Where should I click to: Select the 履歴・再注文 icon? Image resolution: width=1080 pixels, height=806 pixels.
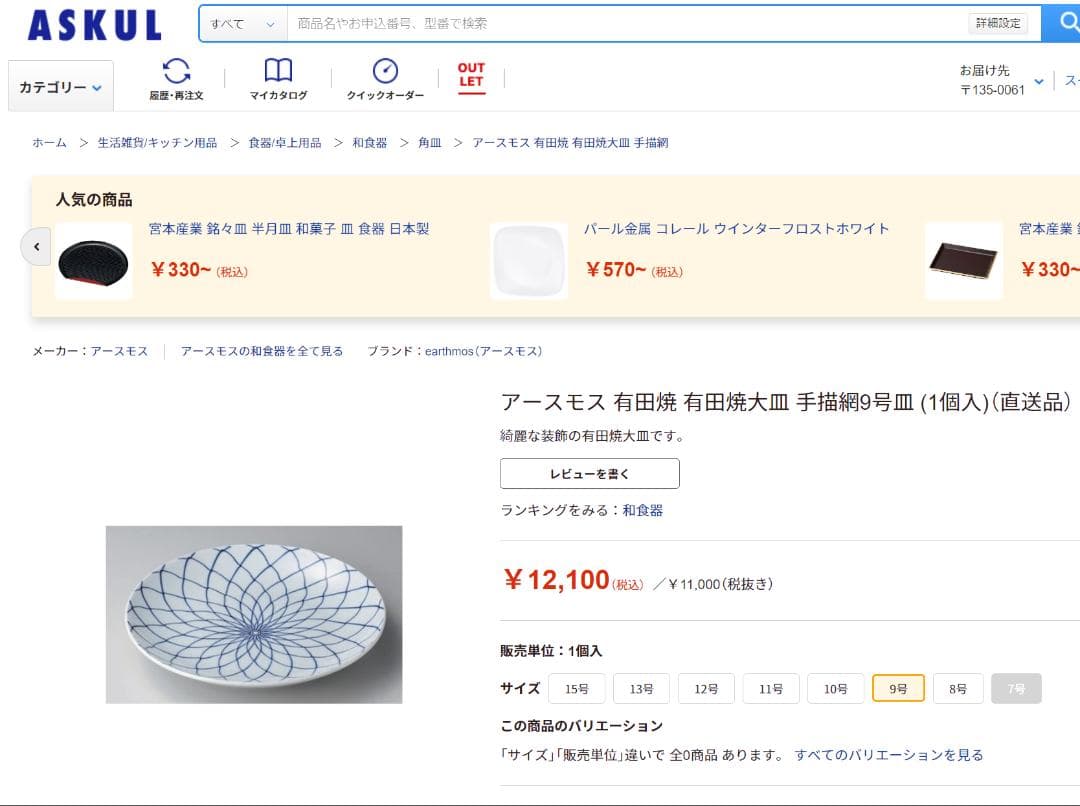(177, 72)
